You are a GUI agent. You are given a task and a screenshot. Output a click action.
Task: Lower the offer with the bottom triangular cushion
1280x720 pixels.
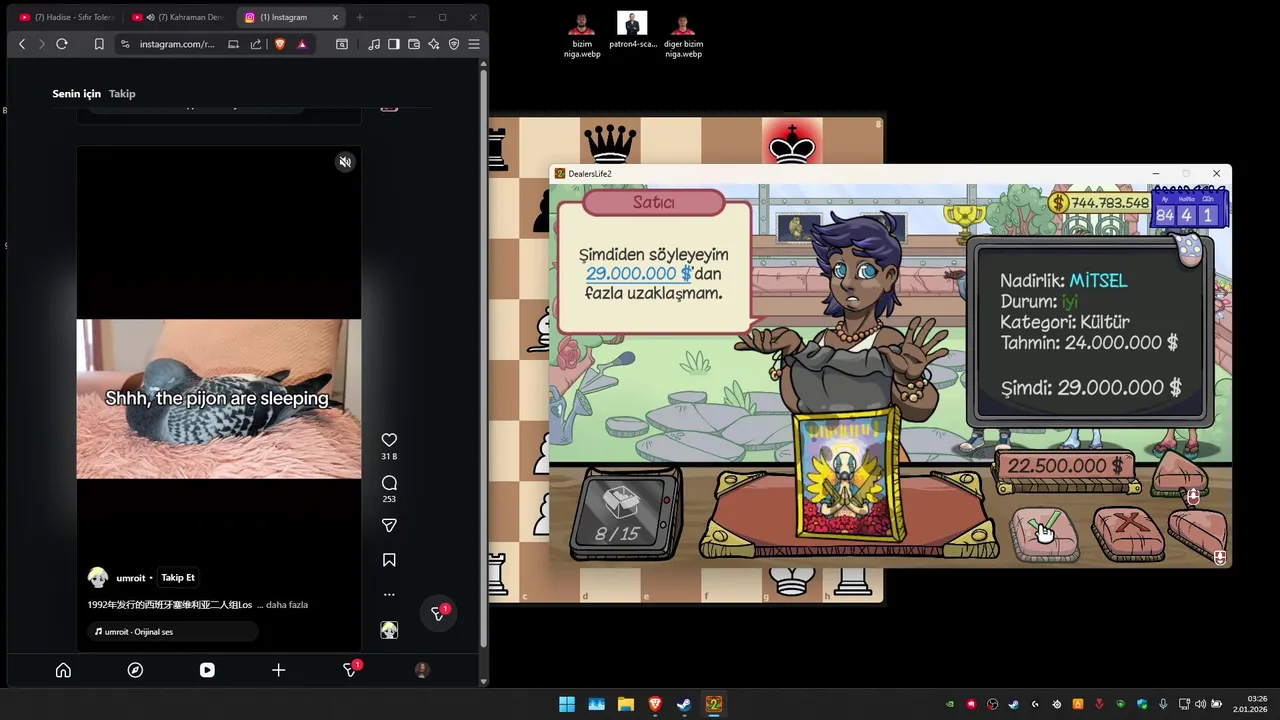[x=1197, y=534]
